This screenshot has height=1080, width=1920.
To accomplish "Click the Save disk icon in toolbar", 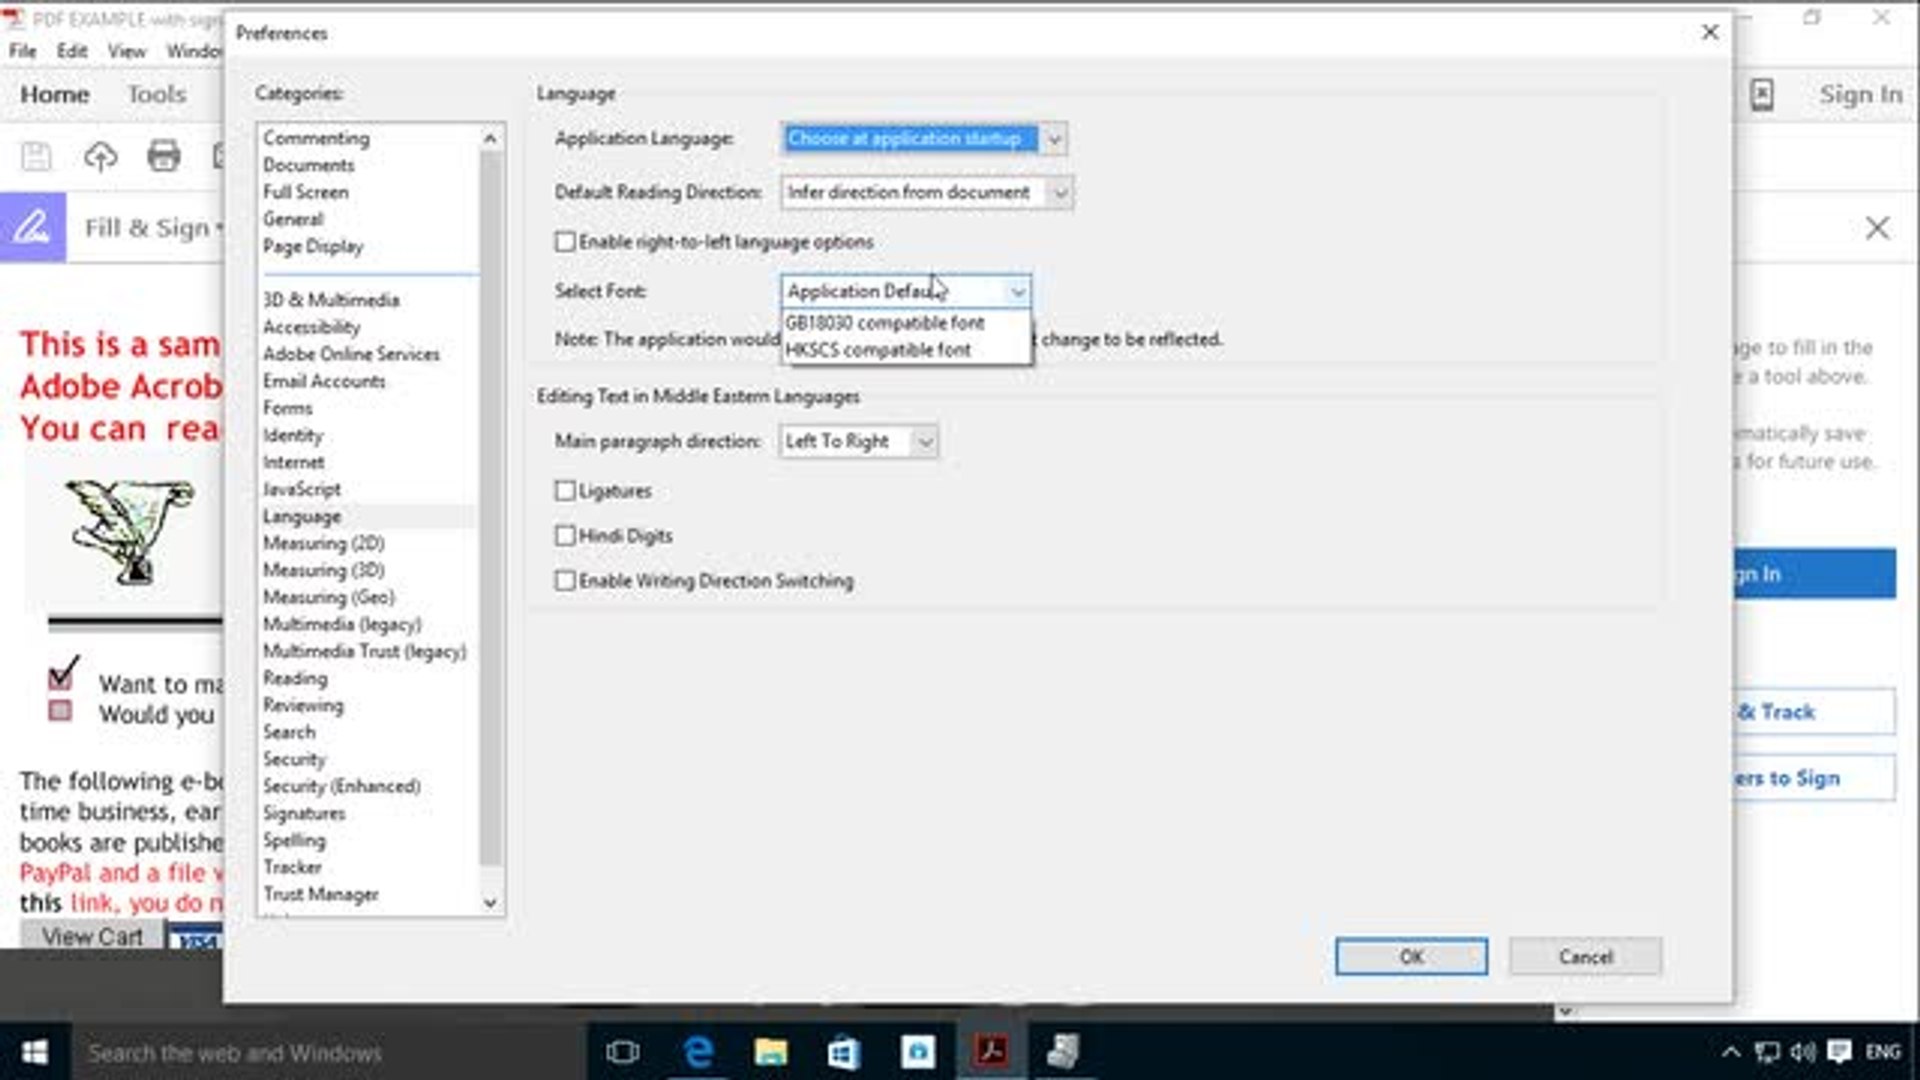I will click(37, 156).
